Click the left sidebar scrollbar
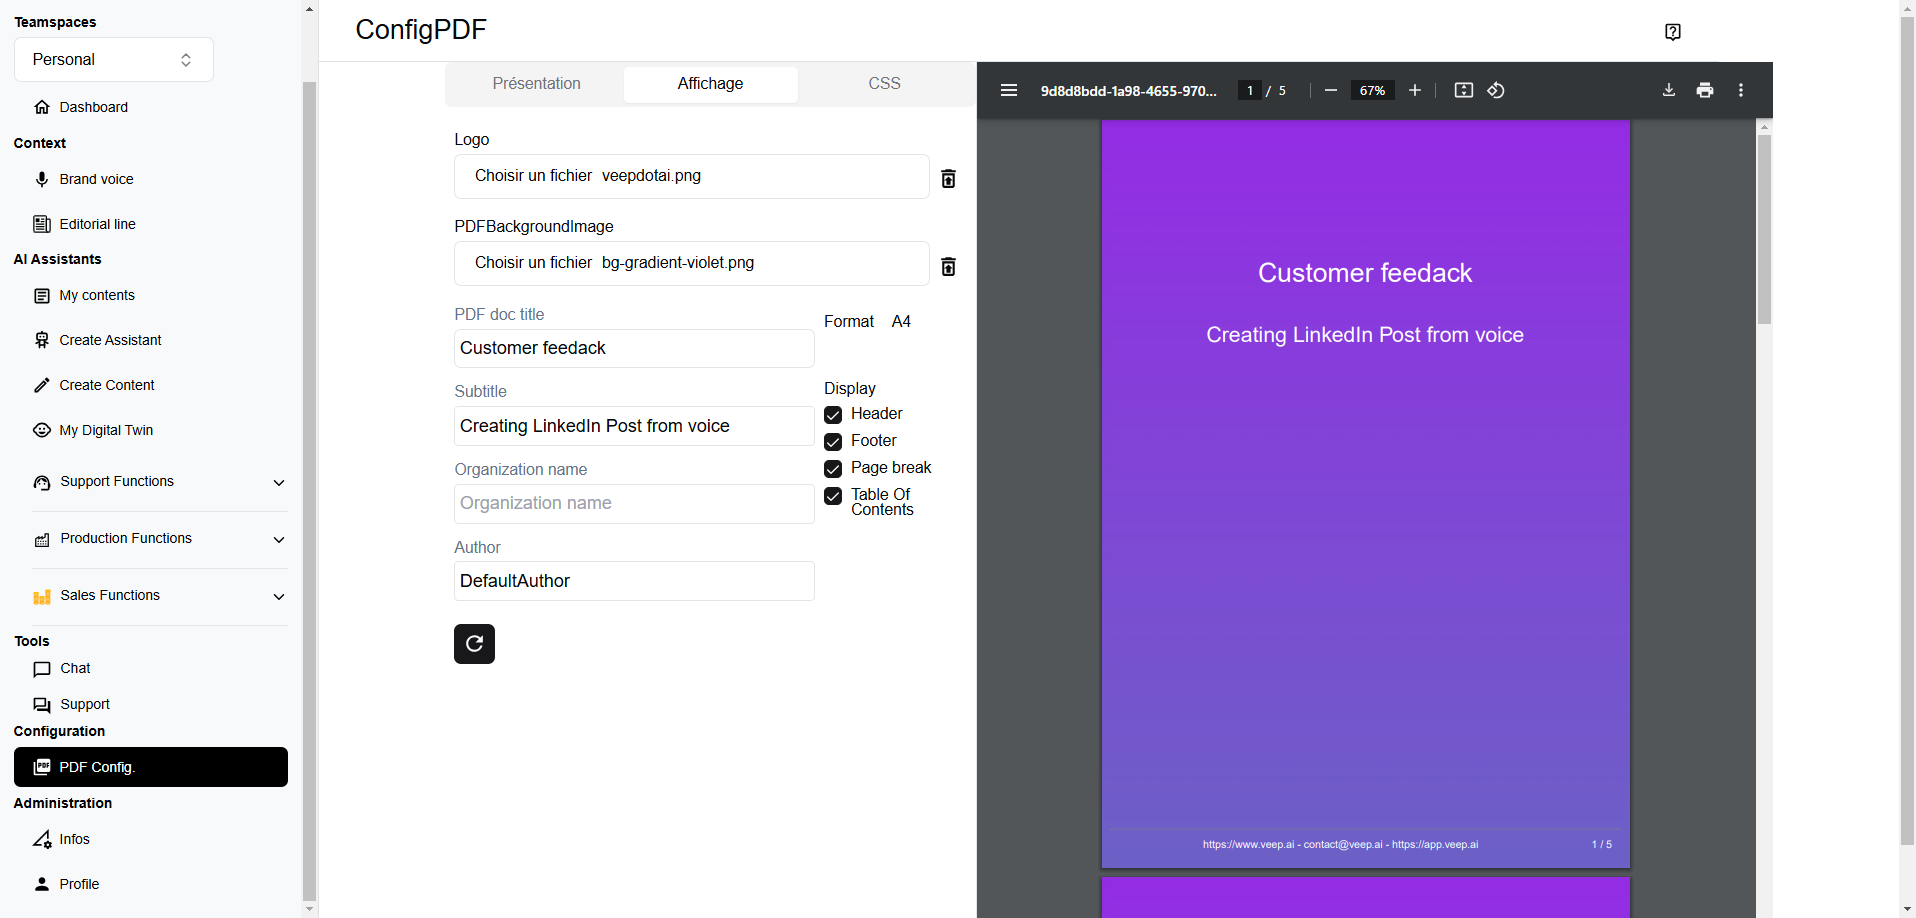 [309, 490]
